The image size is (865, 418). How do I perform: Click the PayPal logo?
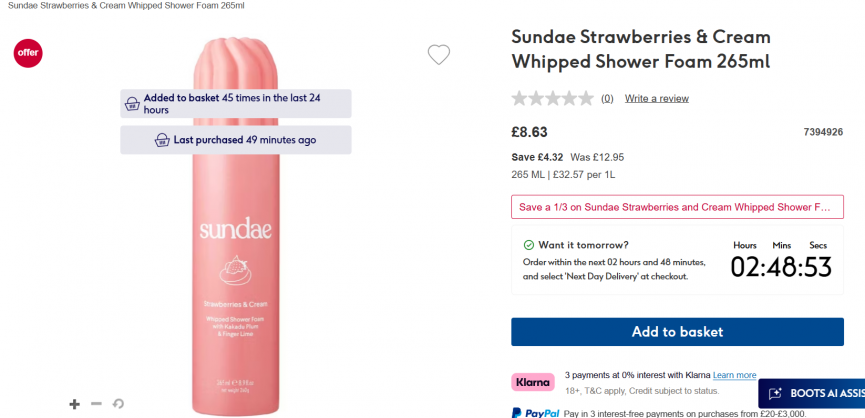coord(534,412)
